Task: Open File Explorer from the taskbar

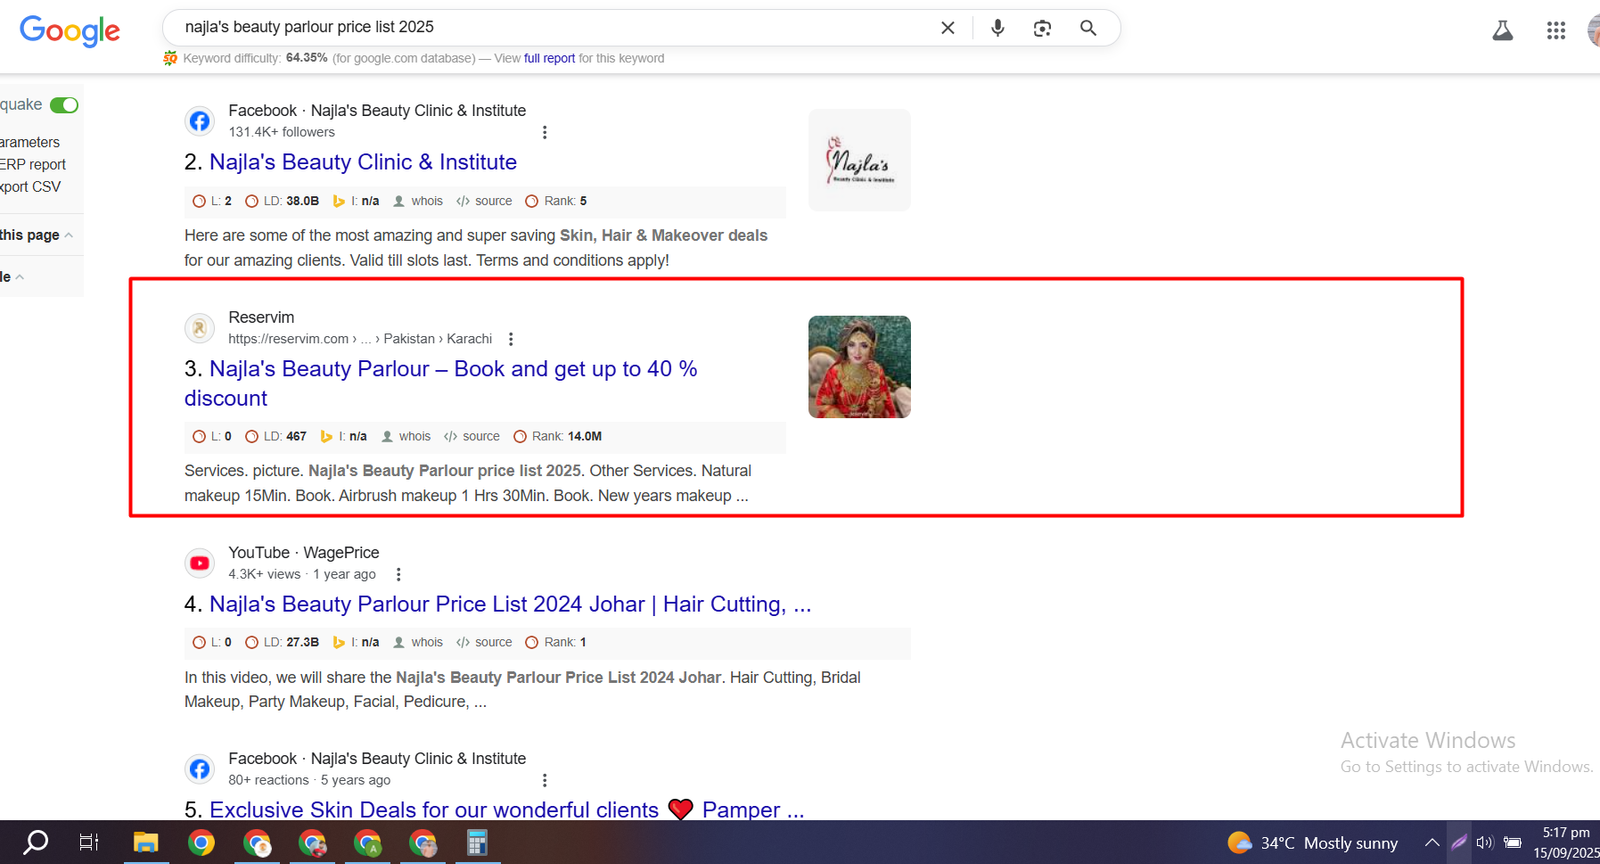Action: (x=146, y=843)
